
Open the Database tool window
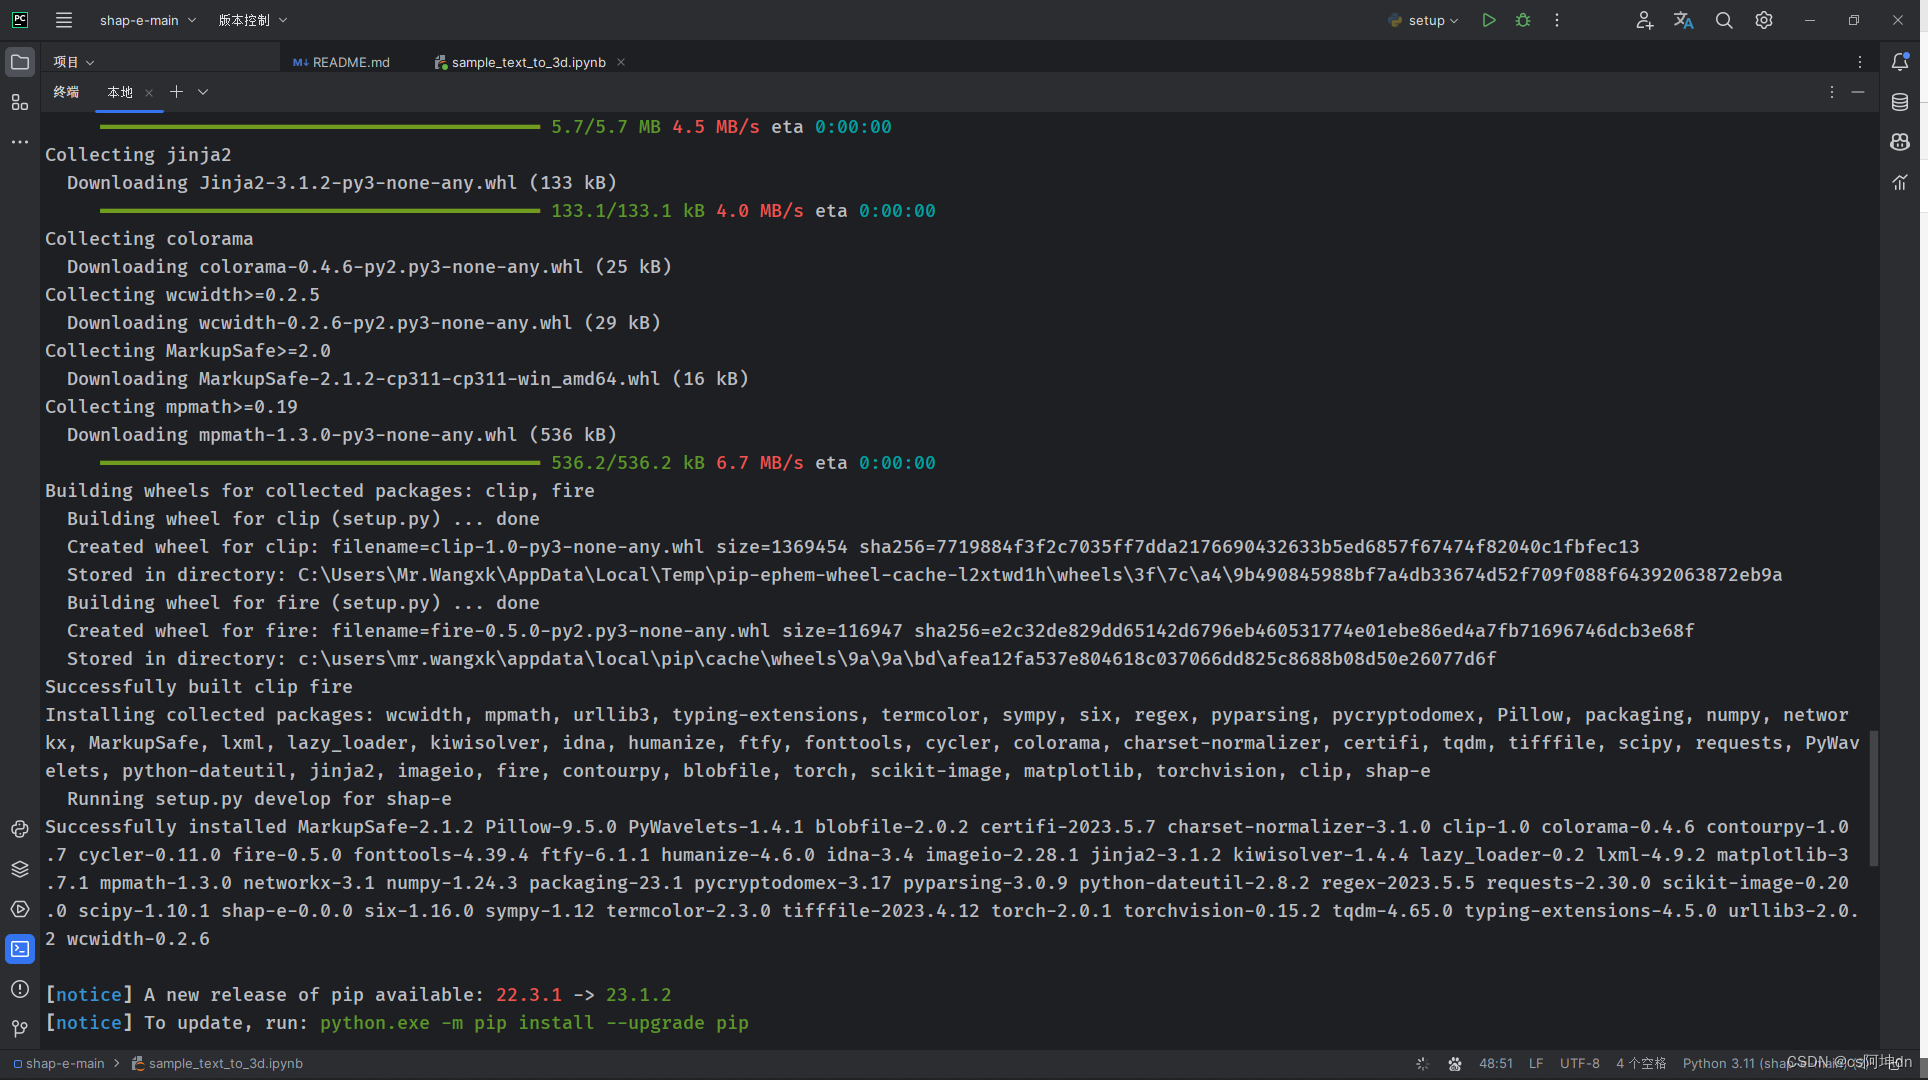pos(1900,102)
